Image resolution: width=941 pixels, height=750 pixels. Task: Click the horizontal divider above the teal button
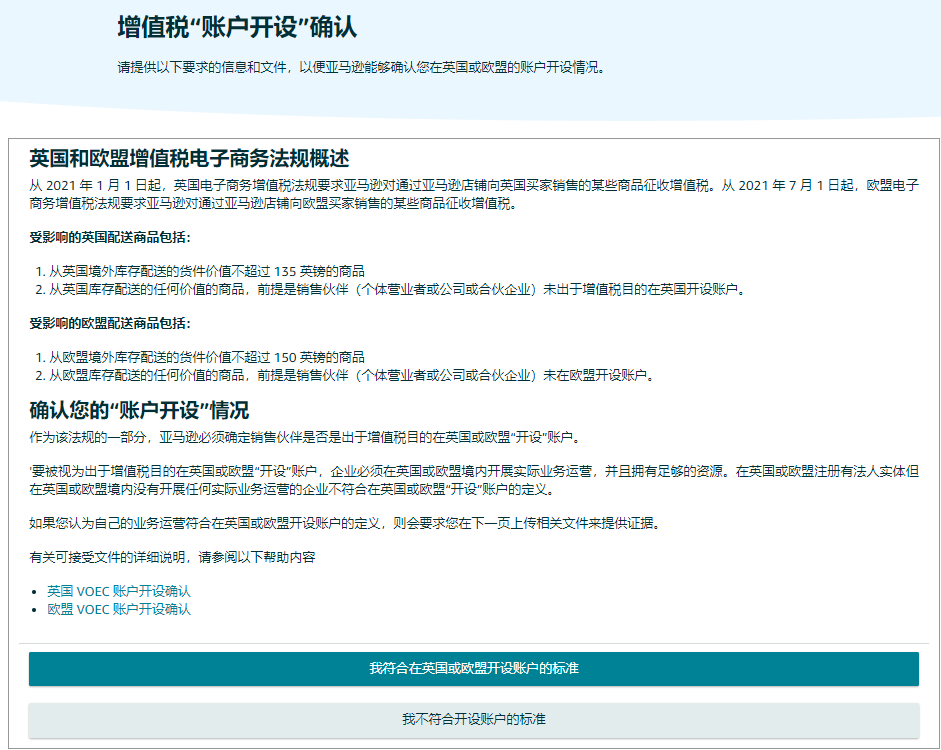click(x=473, y=643)
